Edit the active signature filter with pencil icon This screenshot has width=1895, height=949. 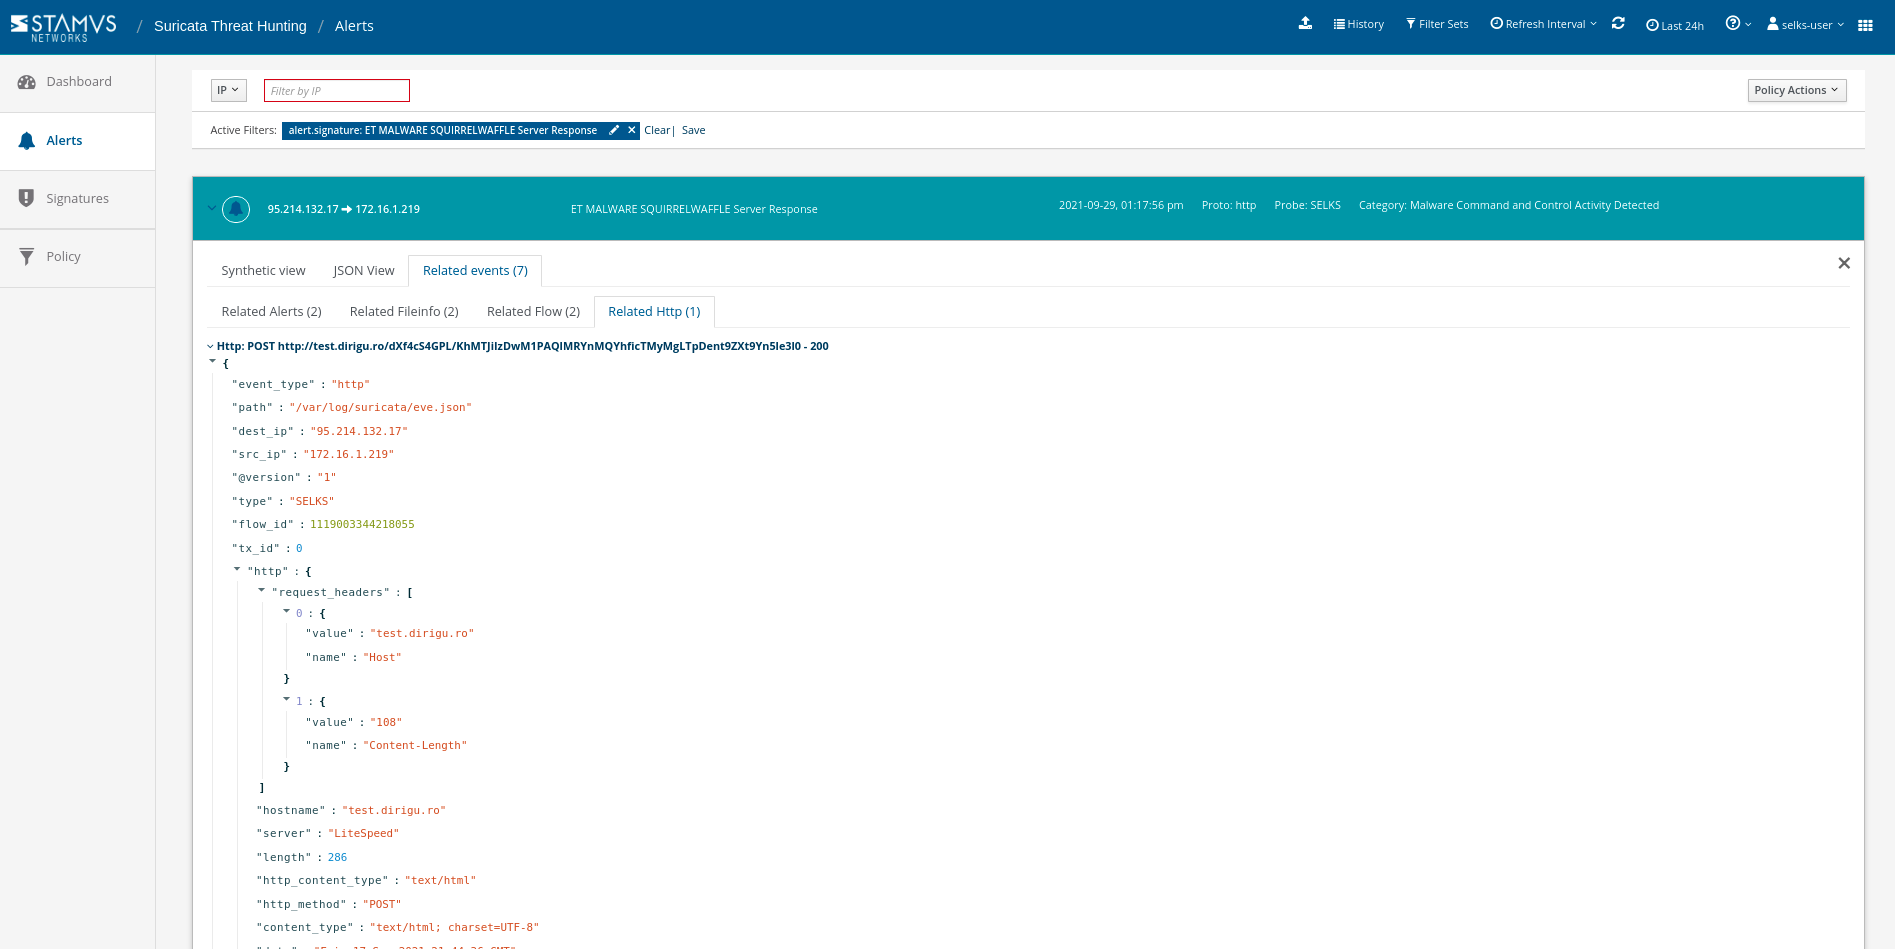(613, 130)
